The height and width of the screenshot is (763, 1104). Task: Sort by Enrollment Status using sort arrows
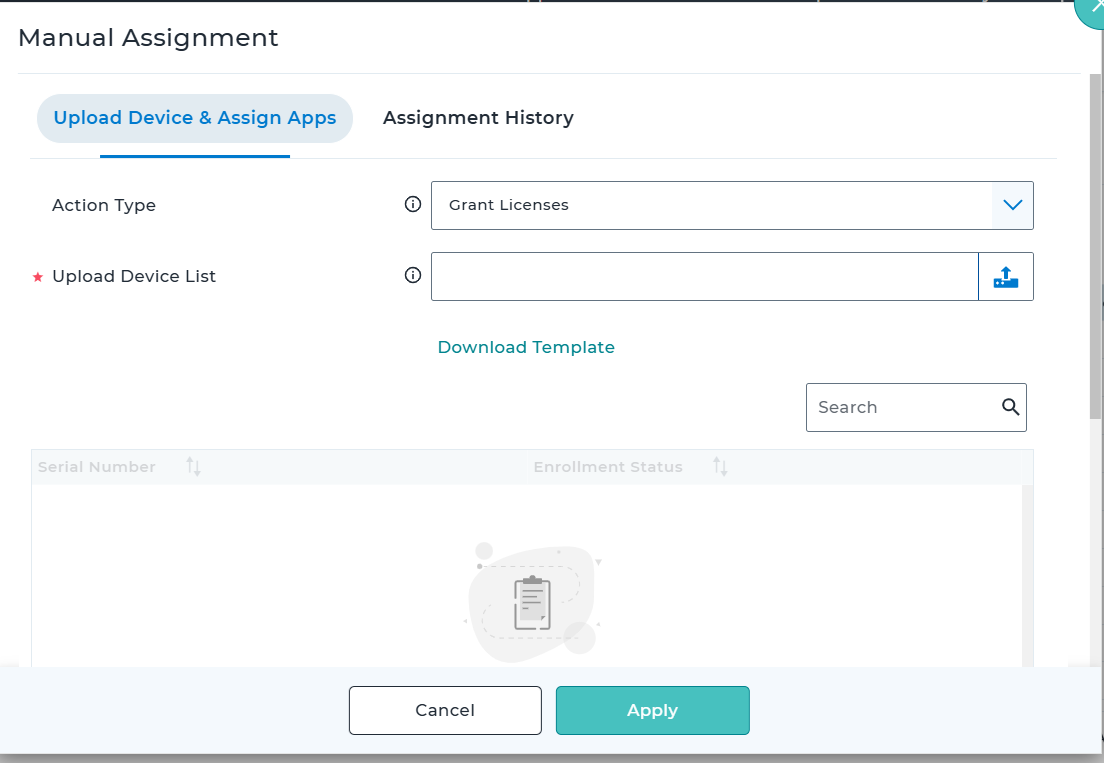720,467
